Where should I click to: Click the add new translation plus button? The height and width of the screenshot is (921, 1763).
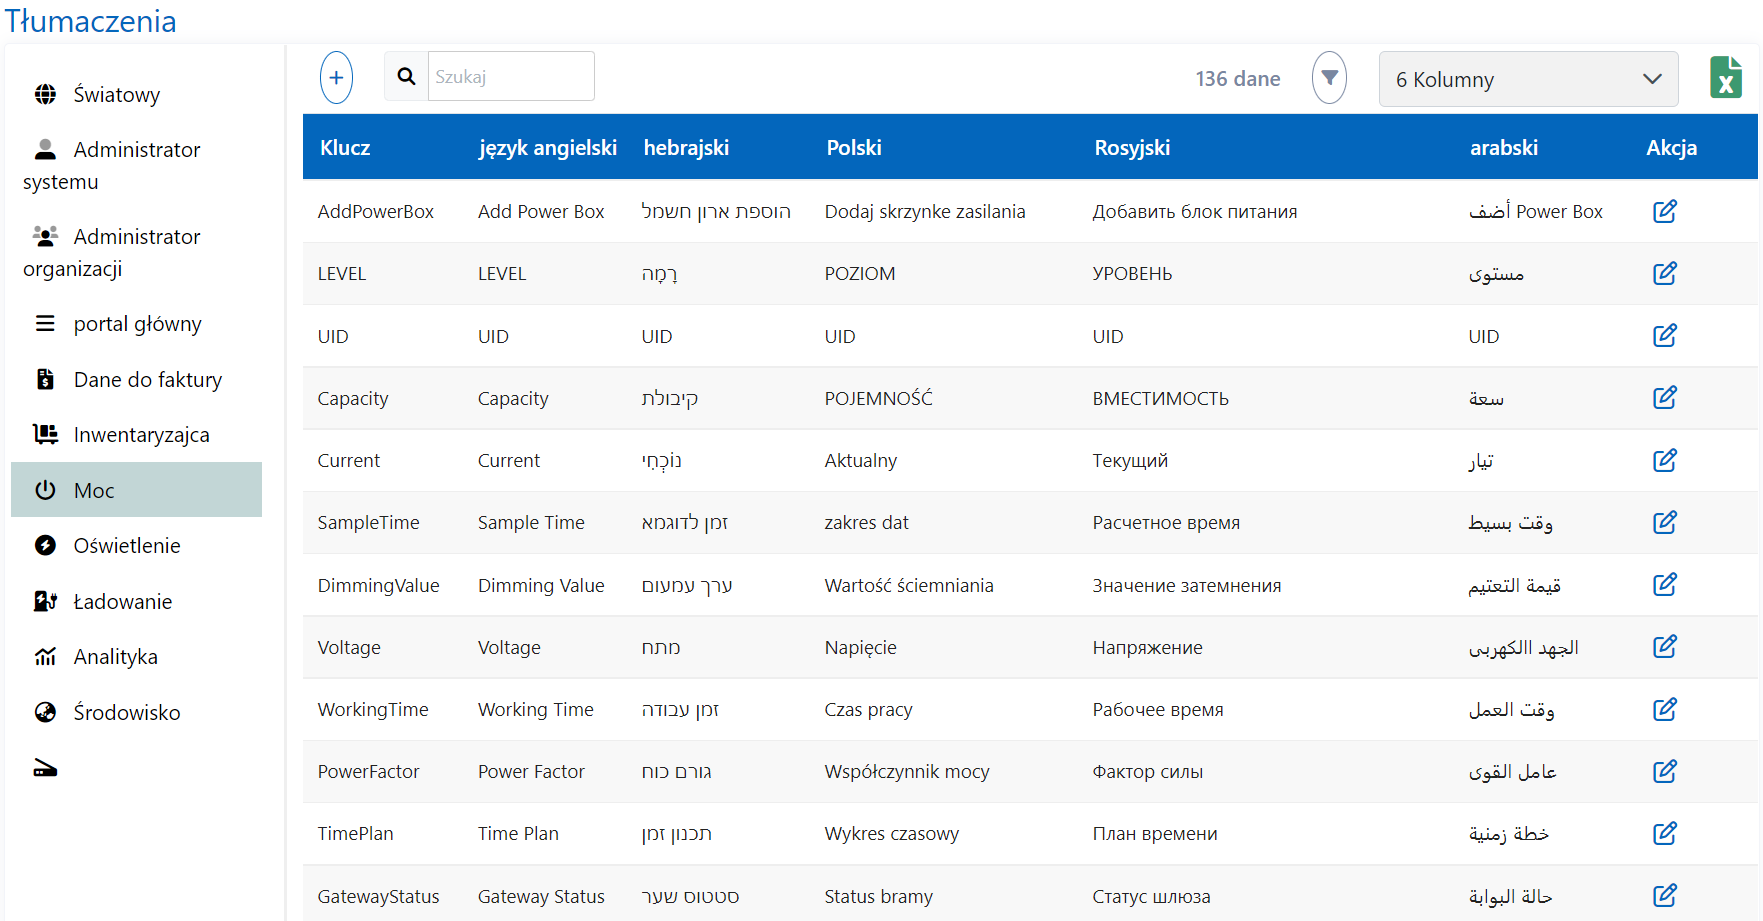[x=336, y=77]
